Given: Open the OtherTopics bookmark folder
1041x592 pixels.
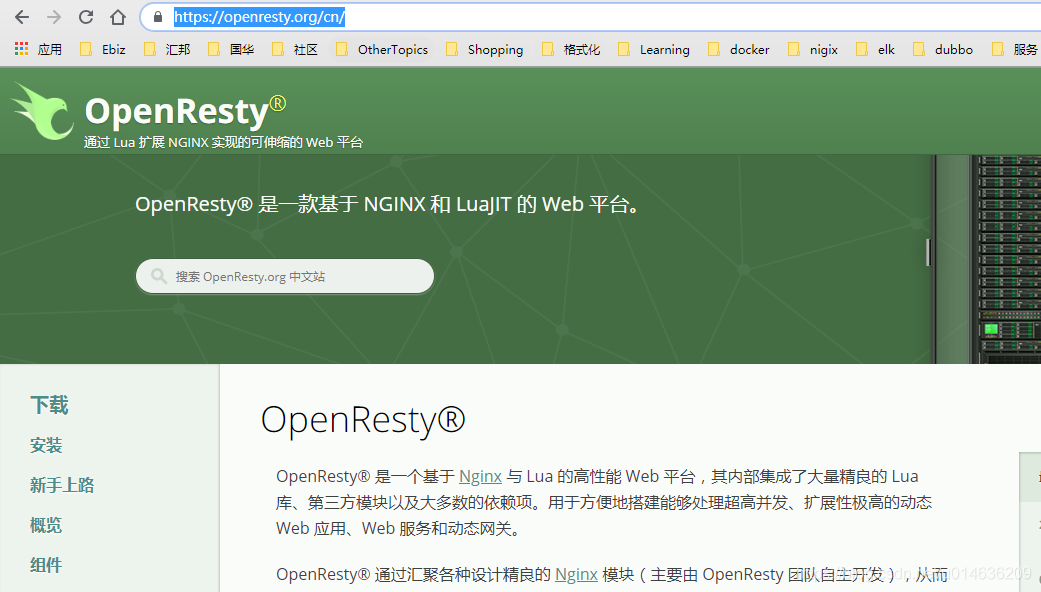Looking at the screenshot, I should coord(382,49).
